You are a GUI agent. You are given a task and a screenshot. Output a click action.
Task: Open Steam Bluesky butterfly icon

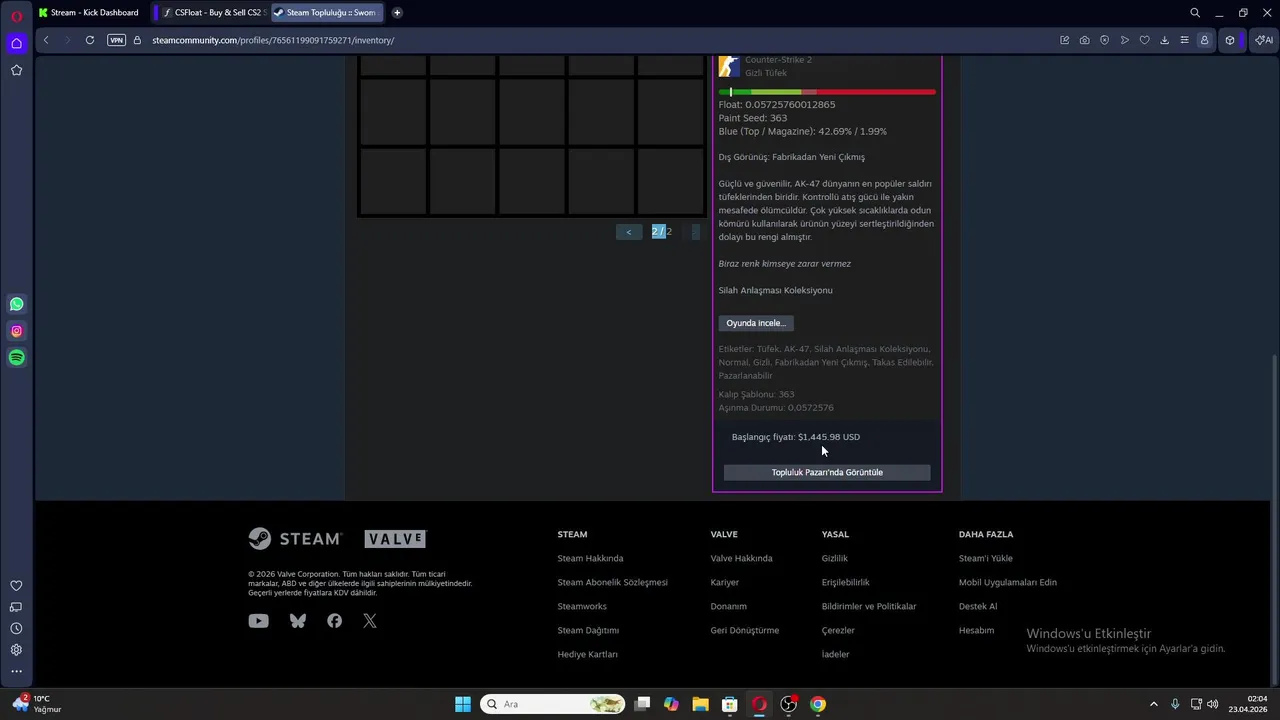(x=297, y=621)
